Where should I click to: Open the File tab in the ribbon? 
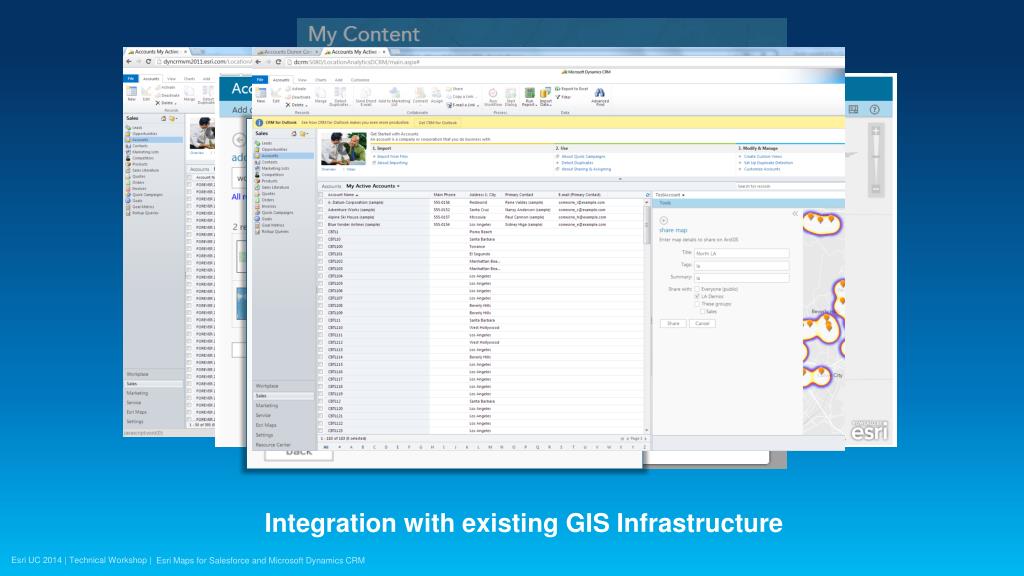(x=260, y=80)
